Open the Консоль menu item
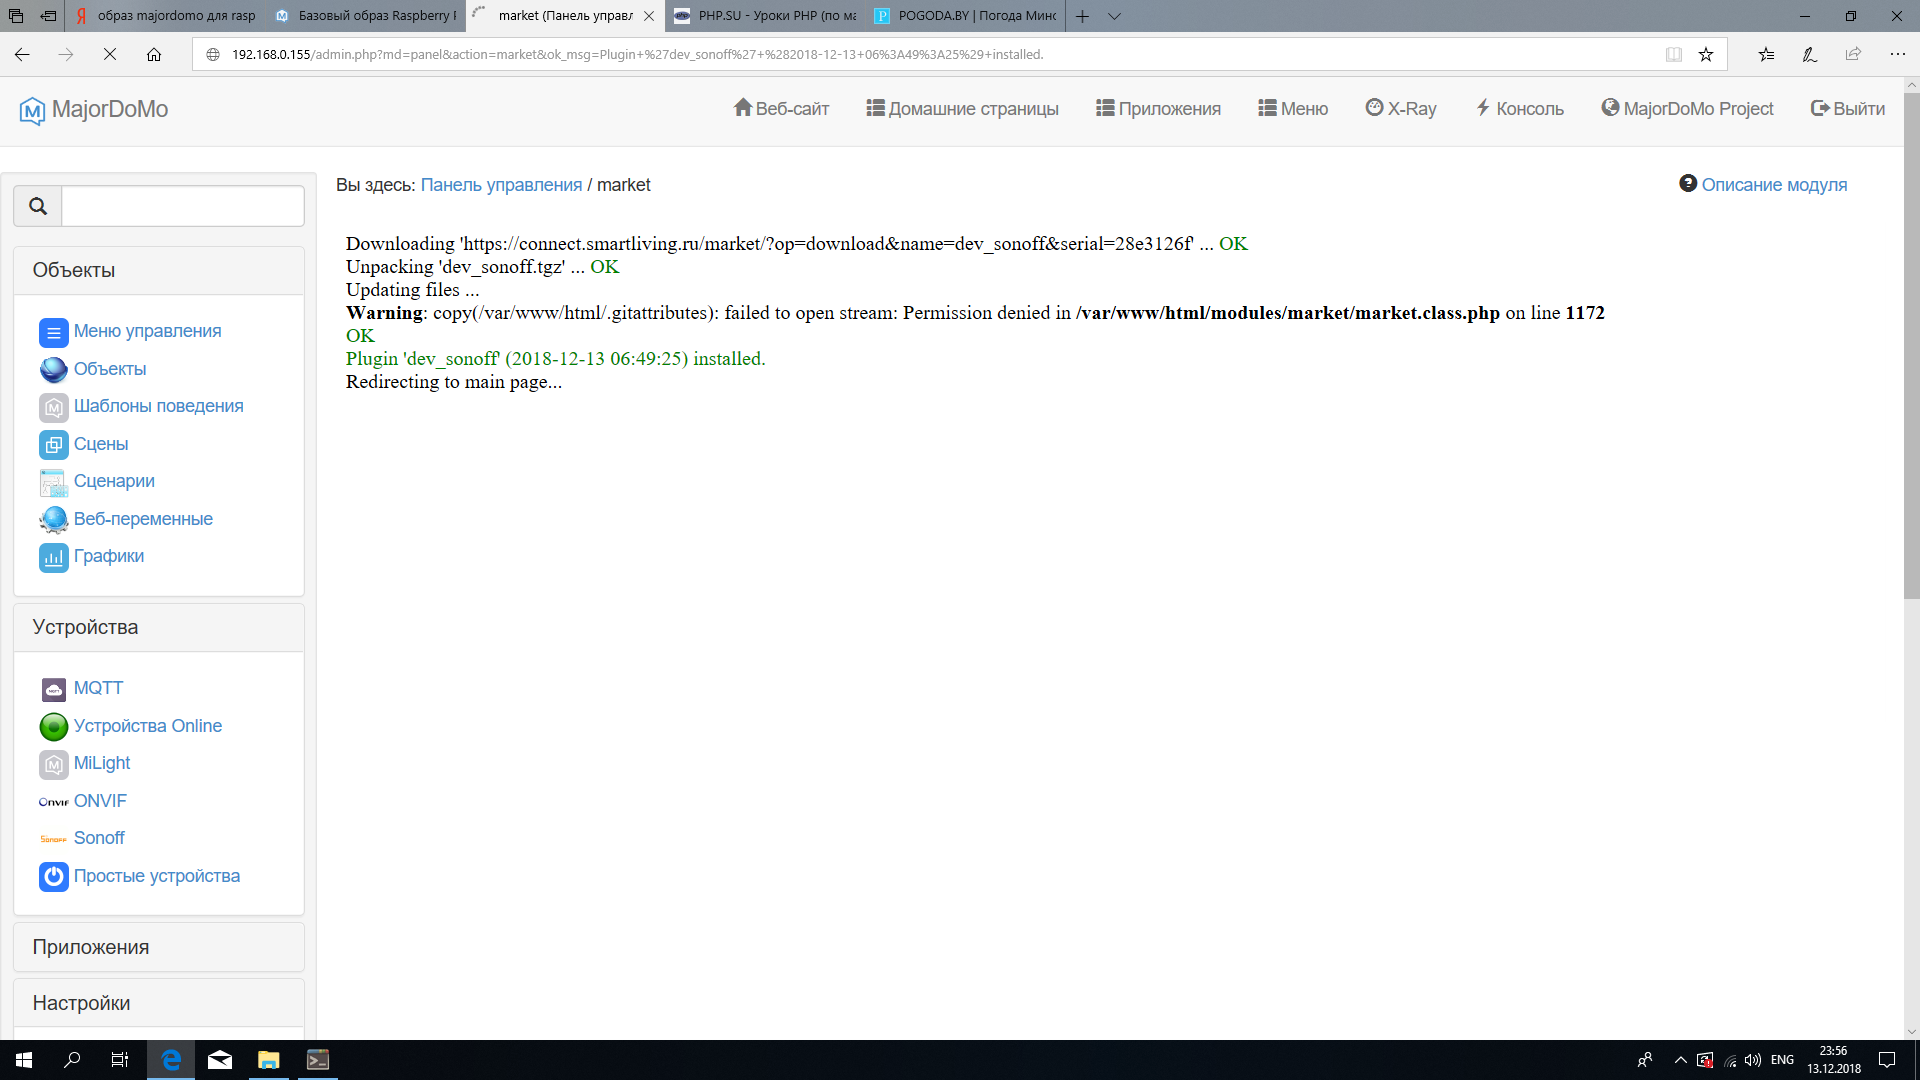The height and width of the screenshot is (1080, 1920). [x=1520, y=109]
